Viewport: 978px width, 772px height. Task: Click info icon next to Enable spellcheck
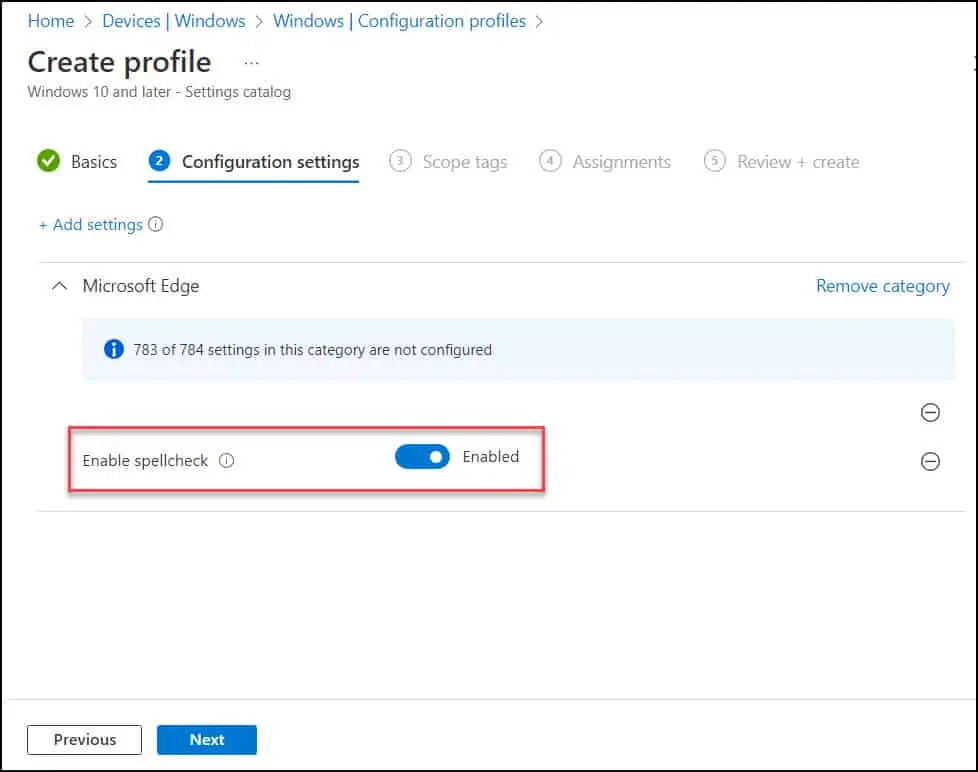tap(226, 461)
